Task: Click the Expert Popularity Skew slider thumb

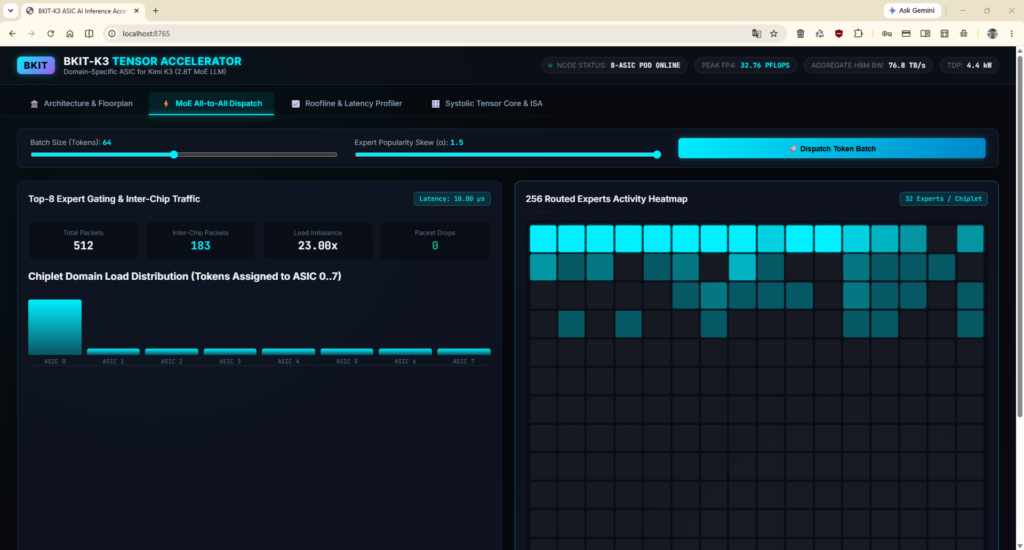Action: pyautogui.click(x=657, y=155)
